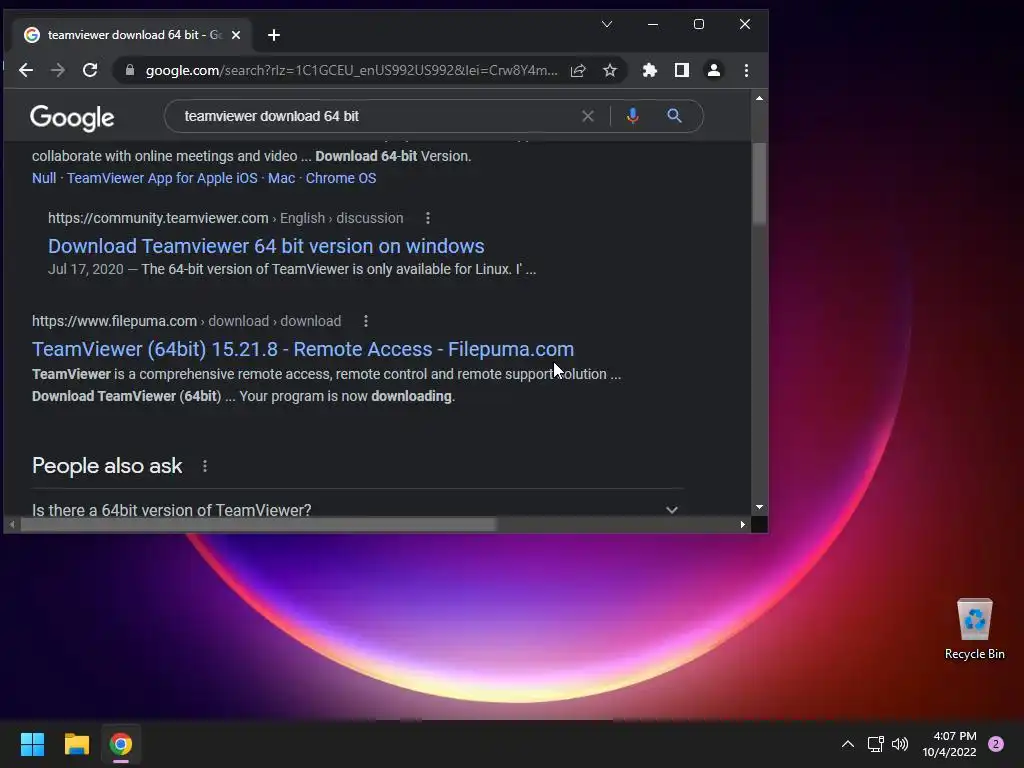The height and width of the screenshot is (768, 1024).
Task: Open the 'Mac' sitelink
Action: (x=281, y=178)
